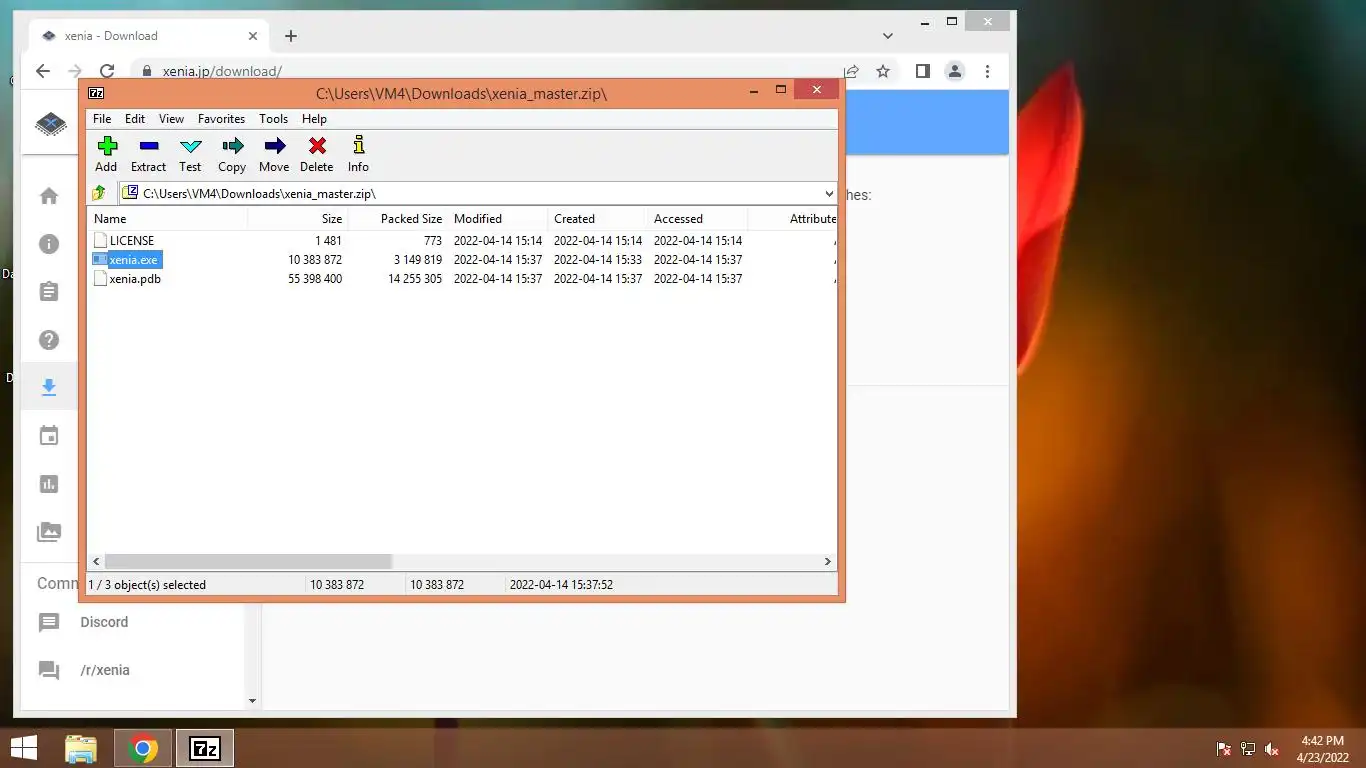Click the Chrome share page icon
This screenshot has width=1366, height=768.
(x=851, y=71)
